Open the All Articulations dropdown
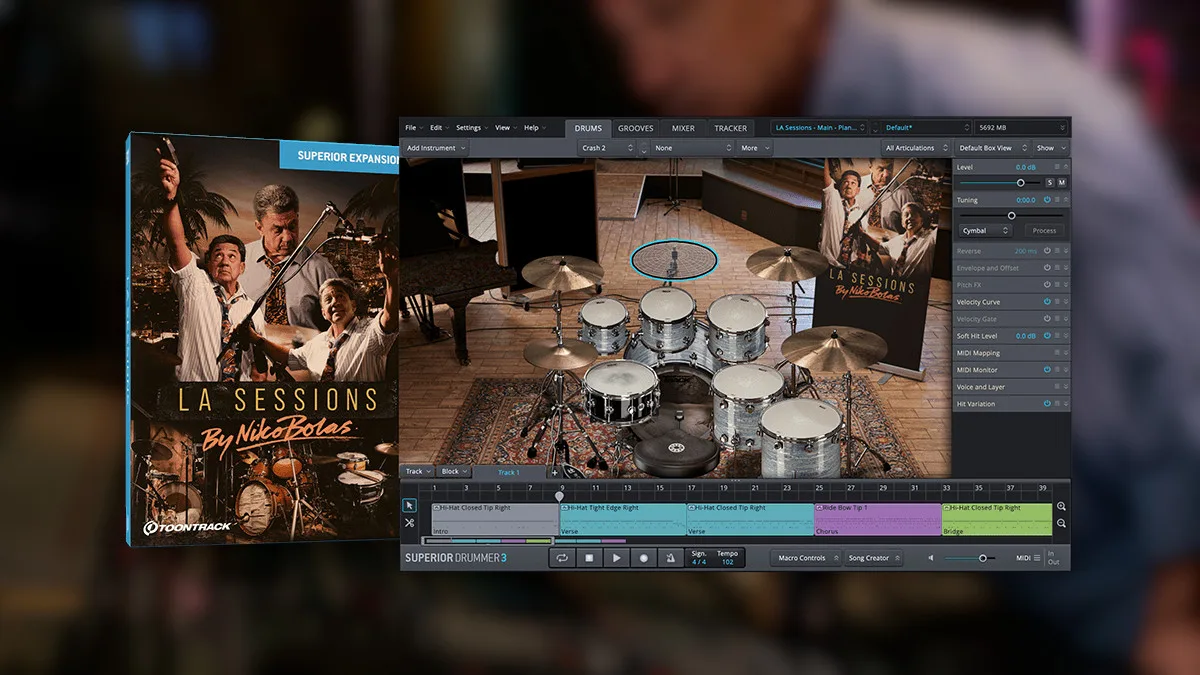Screen dimensions: 1200x675 916,148
